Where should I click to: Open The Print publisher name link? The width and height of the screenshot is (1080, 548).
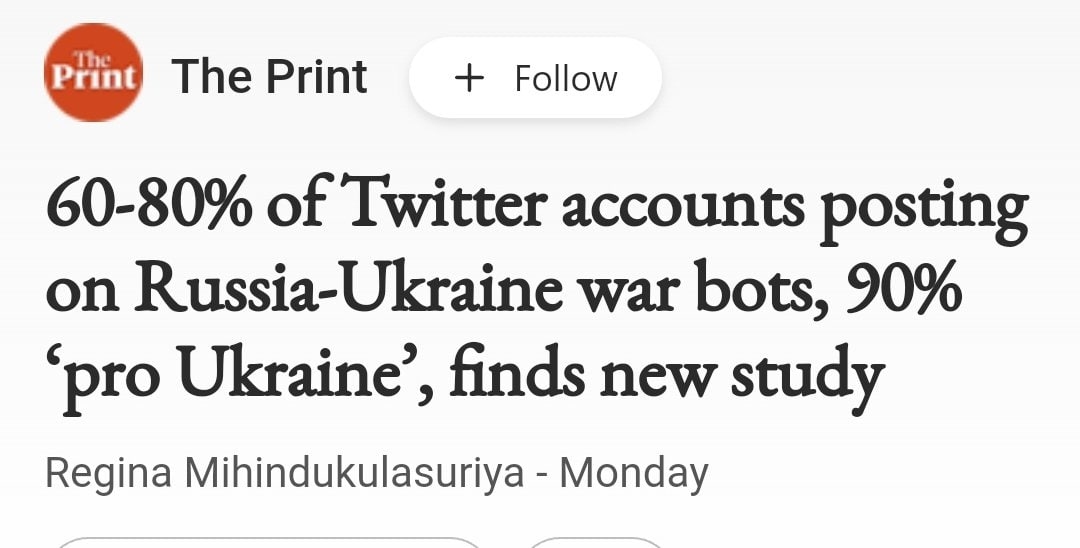click(x=270, y=78)
